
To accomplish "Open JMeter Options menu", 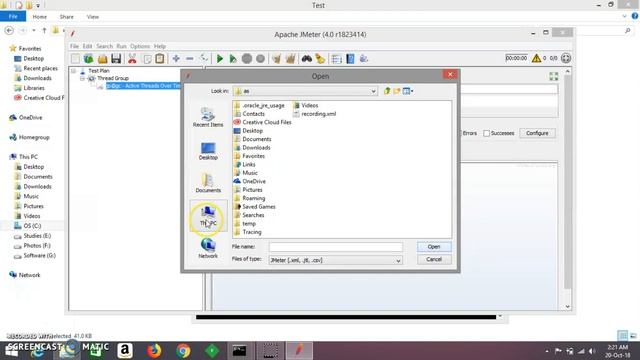I will (140, 46).
